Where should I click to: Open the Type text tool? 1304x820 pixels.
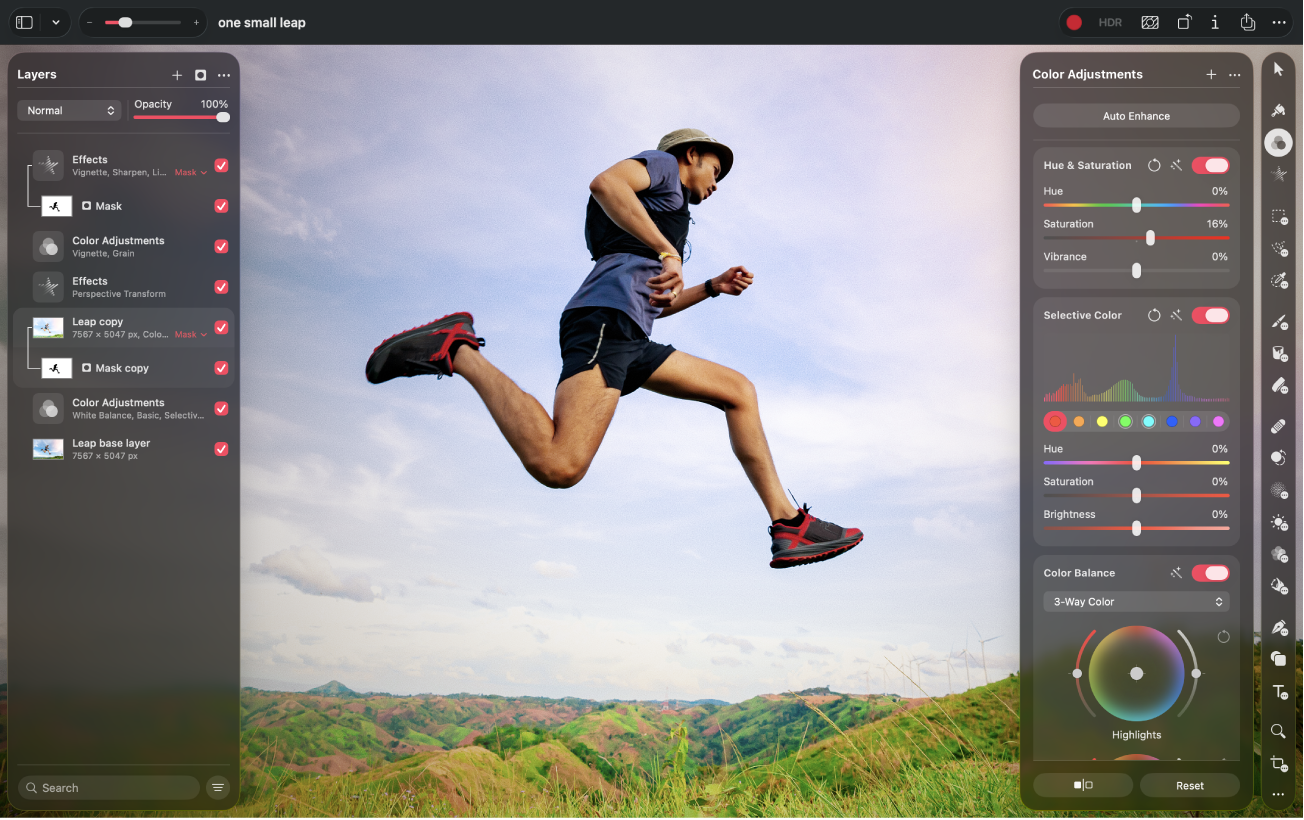point(1278,692)
